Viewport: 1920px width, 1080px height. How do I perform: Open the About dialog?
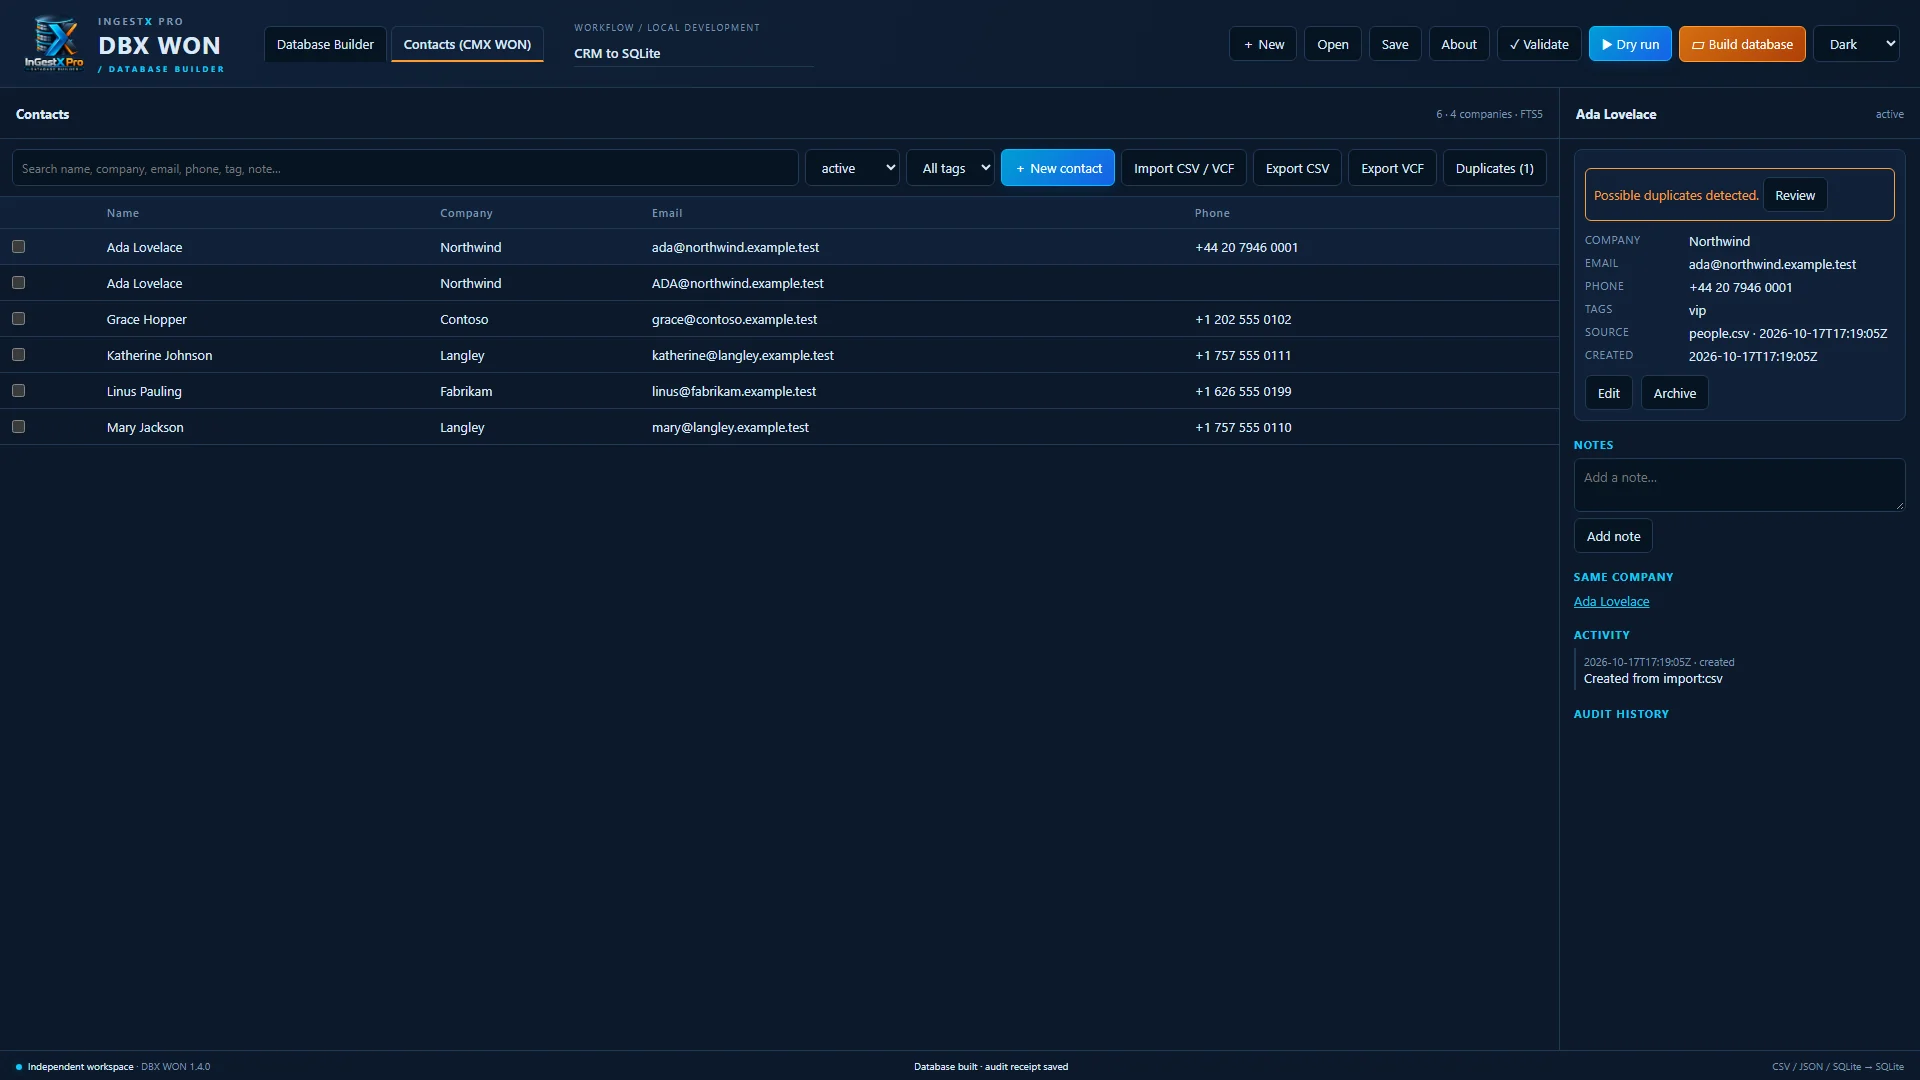point(1459,44)
